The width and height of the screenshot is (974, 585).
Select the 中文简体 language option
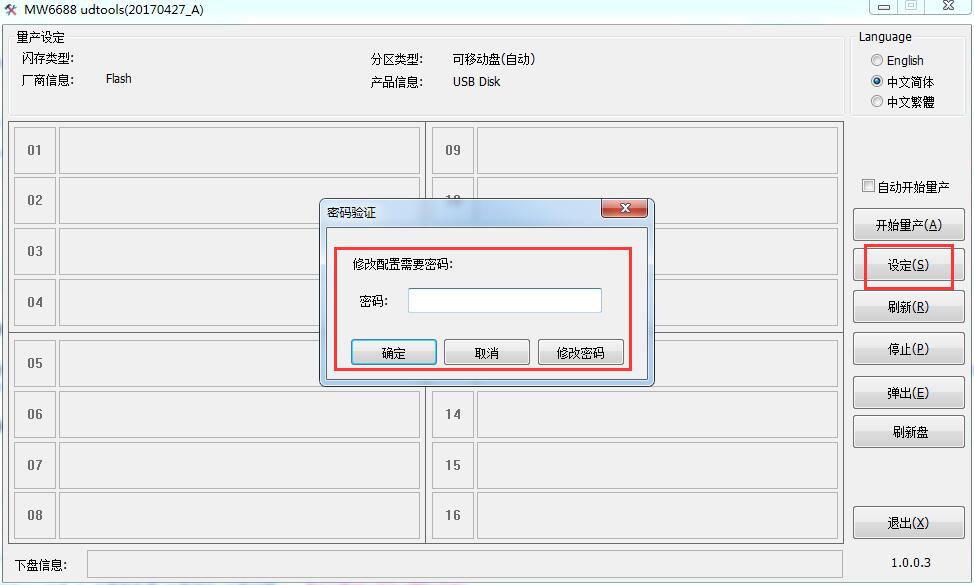(x=876, y=81)
